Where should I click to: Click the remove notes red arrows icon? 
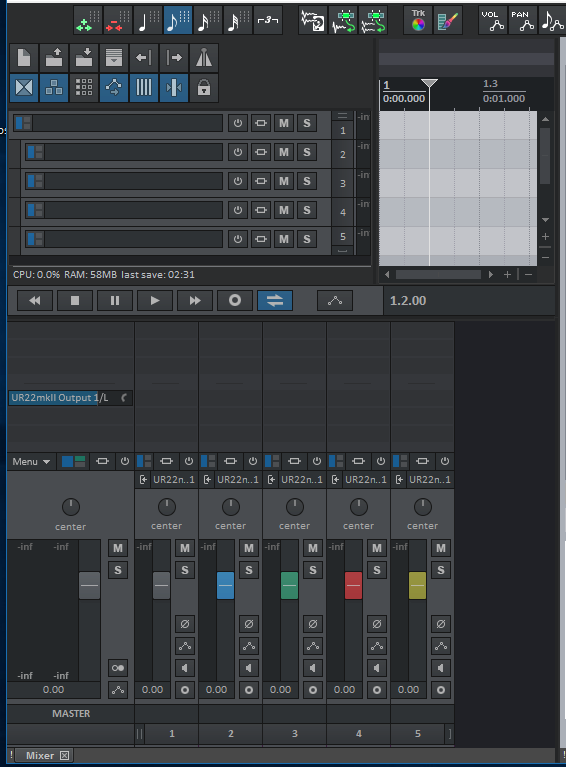coord(117,21)
